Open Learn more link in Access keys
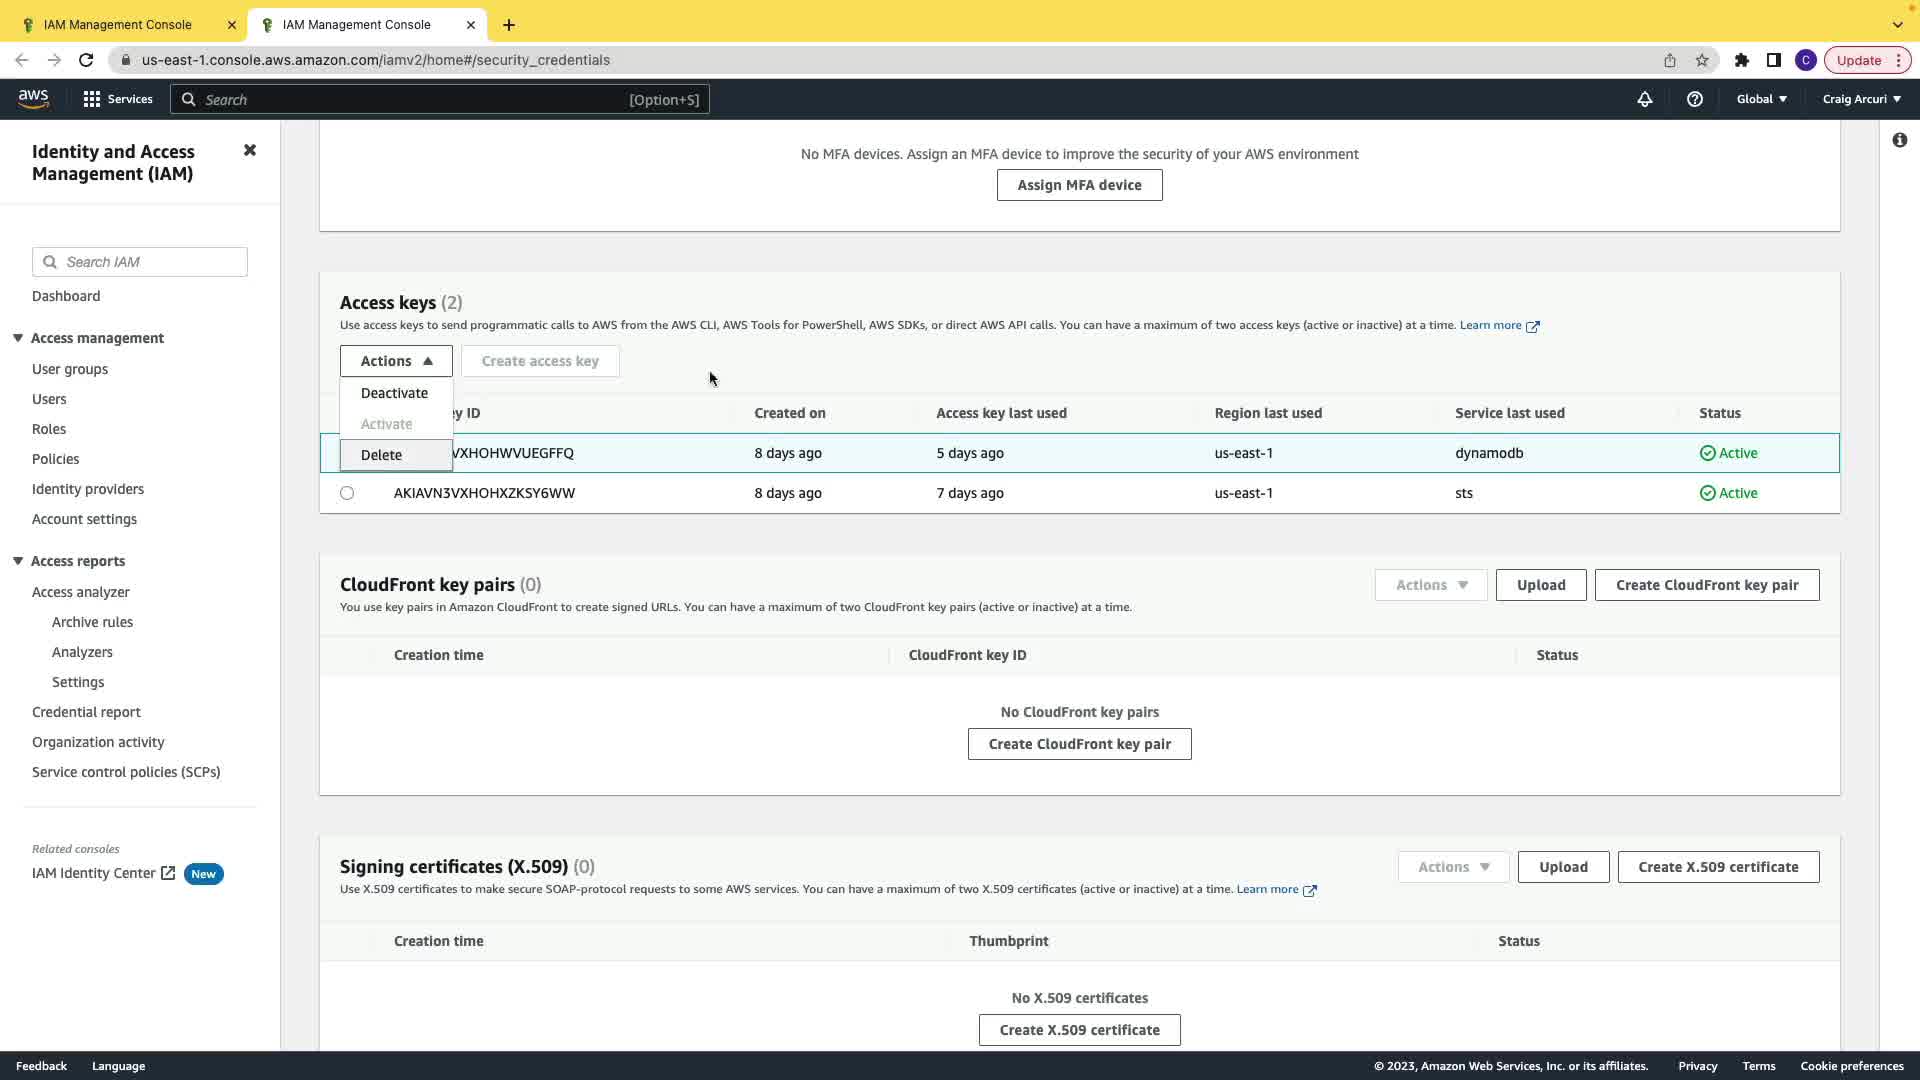 pos(1490,325)
